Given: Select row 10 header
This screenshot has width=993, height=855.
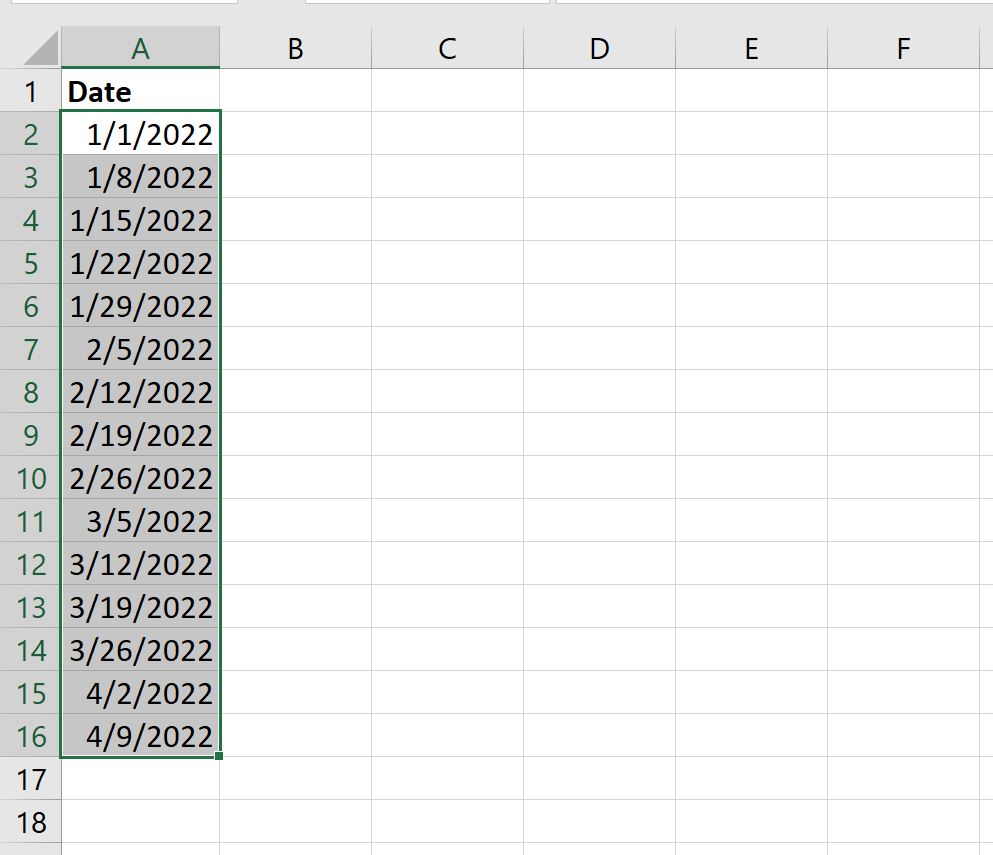Looking at the screenshot, I should [x=30, y=478].
